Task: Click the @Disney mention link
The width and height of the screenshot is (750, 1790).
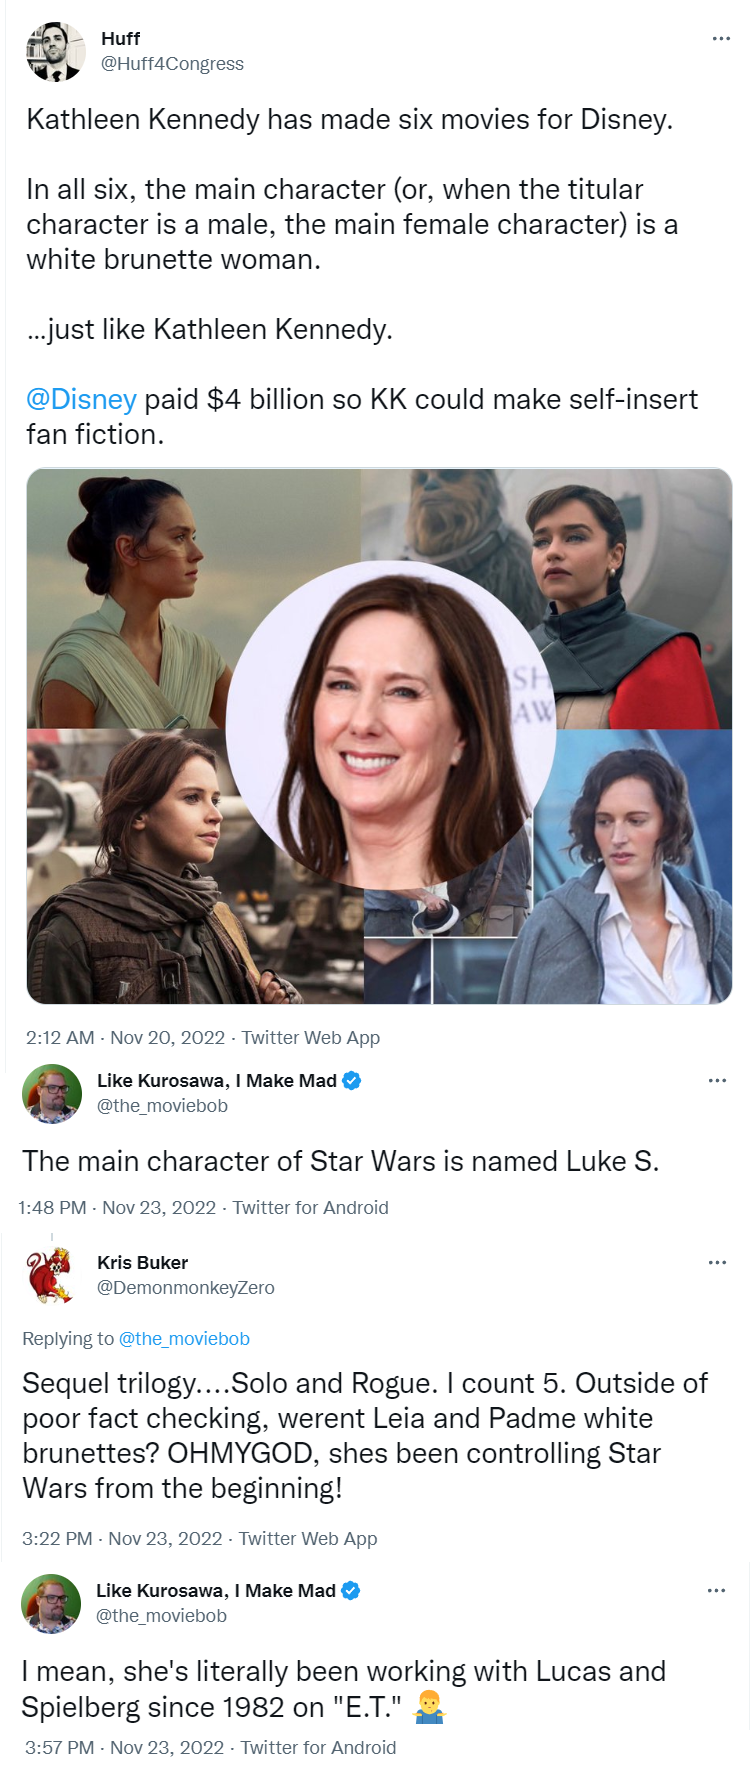Action: click(81, 399)
